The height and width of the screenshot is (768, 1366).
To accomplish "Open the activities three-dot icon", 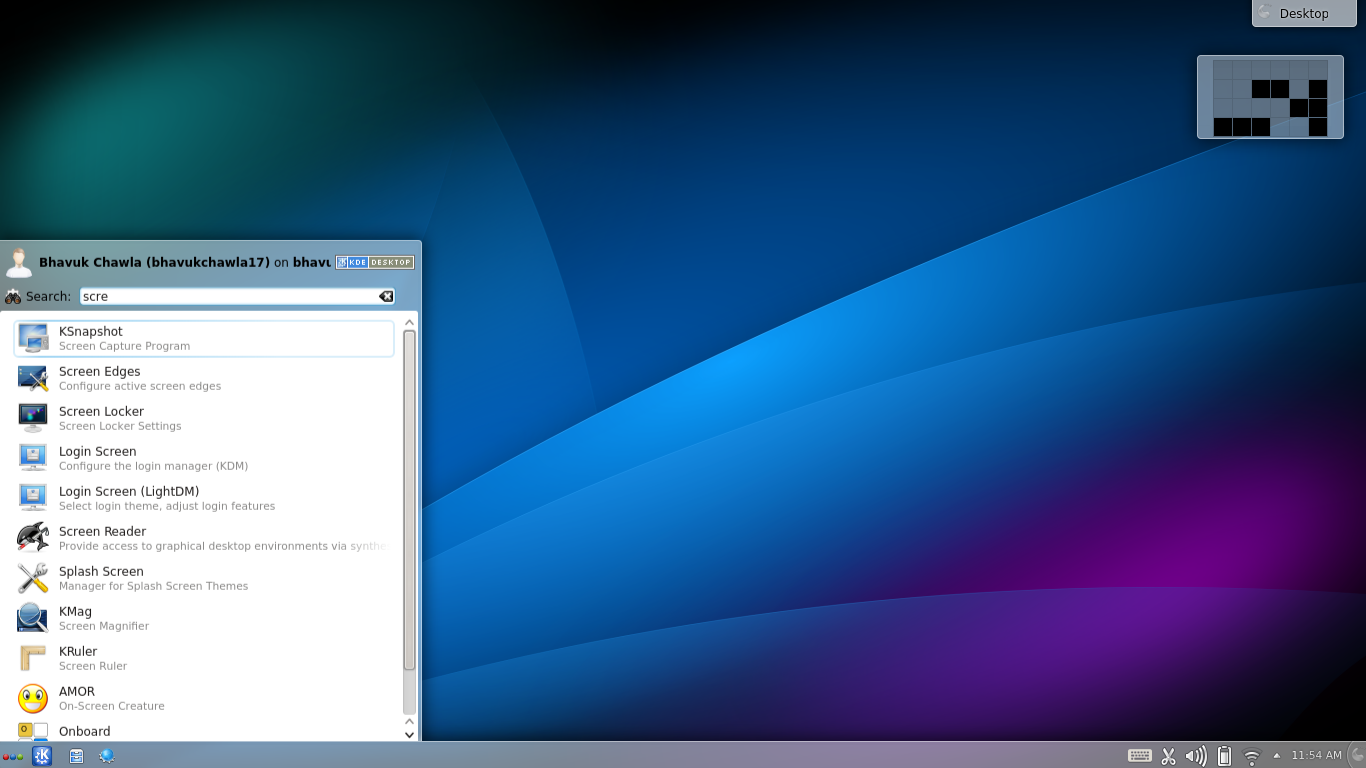I will 13,757.
